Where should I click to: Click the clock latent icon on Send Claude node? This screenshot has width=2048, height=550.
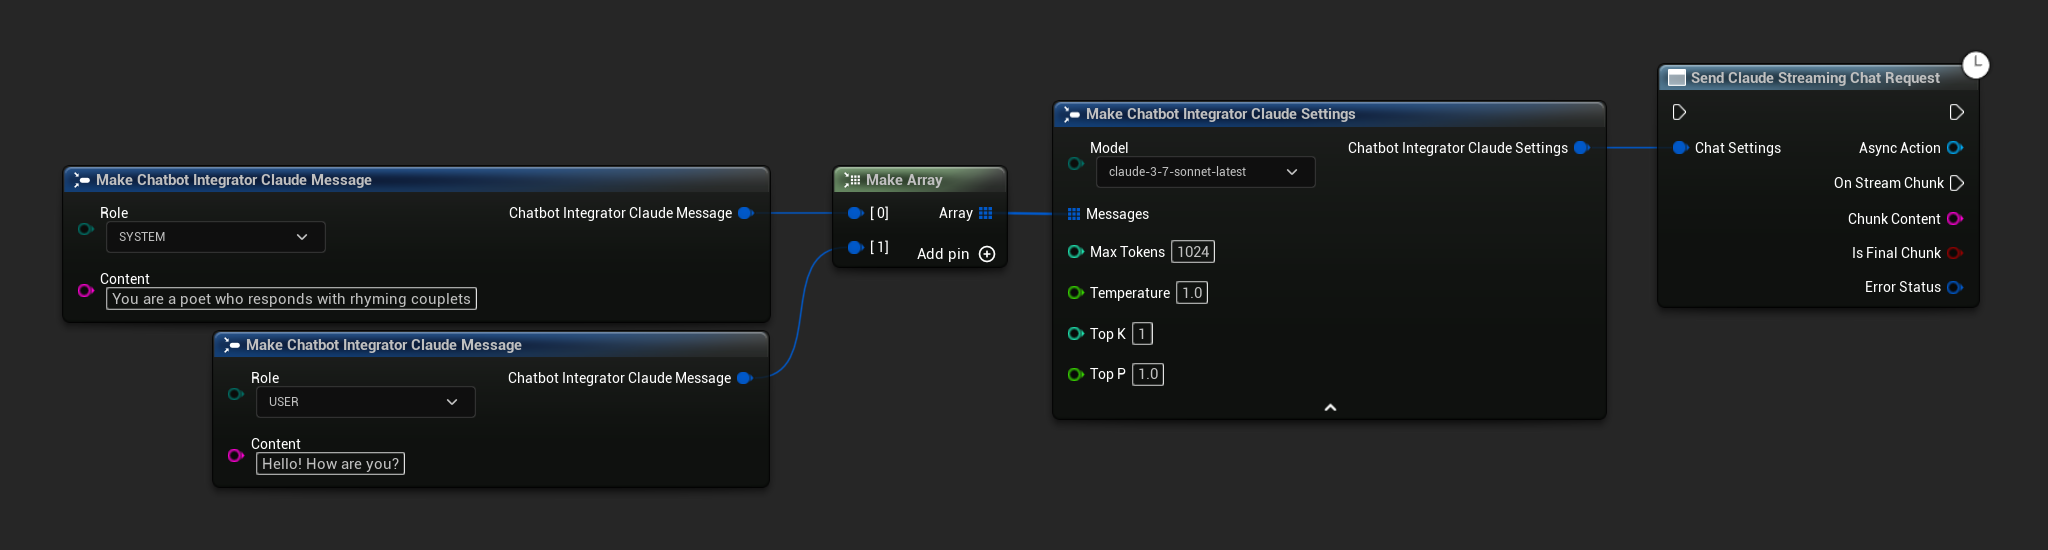point(1975,65)
